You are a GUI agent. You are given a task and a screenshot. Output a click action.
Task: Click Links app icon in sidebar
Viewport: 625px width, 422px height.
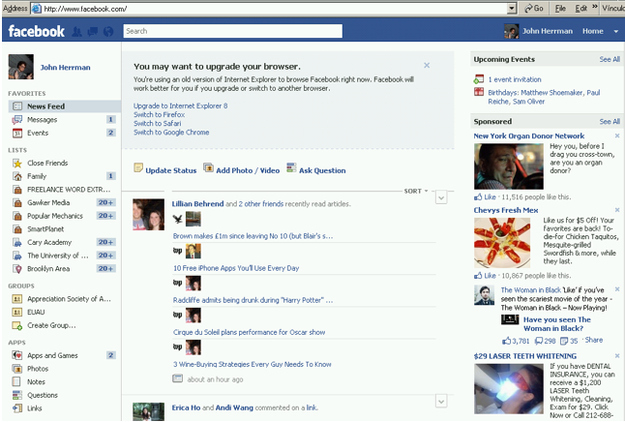pos(17,408)
